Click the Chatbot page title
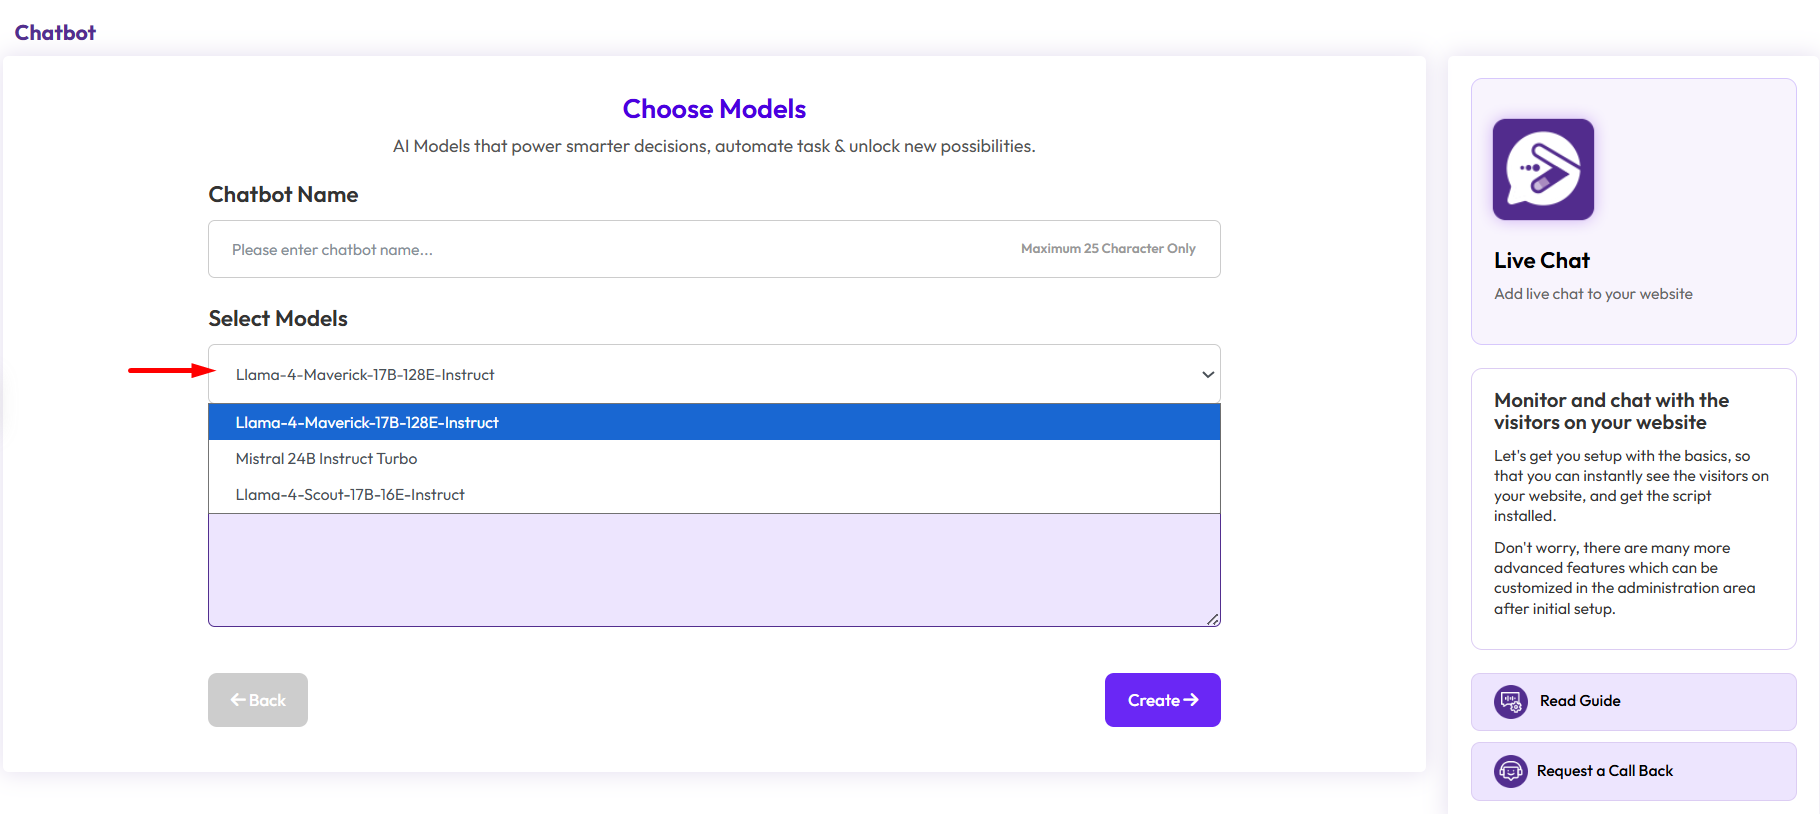 (x=55, y=32)
